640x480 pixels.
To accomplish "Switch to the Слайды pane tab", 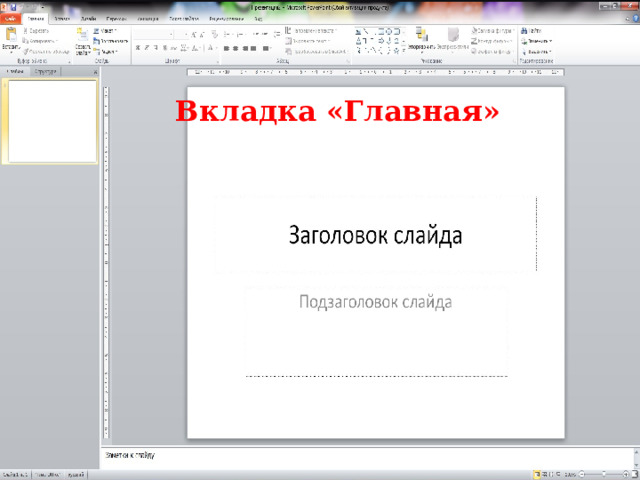I will pos(15,72).
